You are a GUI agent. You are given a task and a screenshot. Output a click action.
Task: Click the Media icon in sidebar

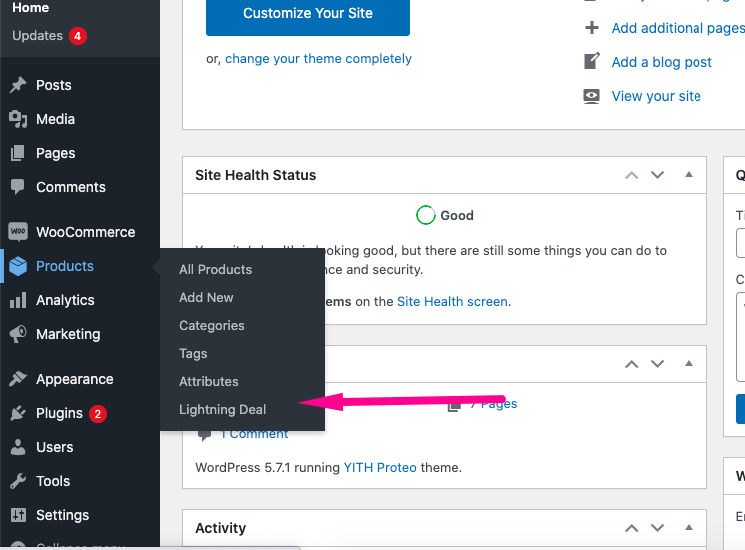coord(18,119)
